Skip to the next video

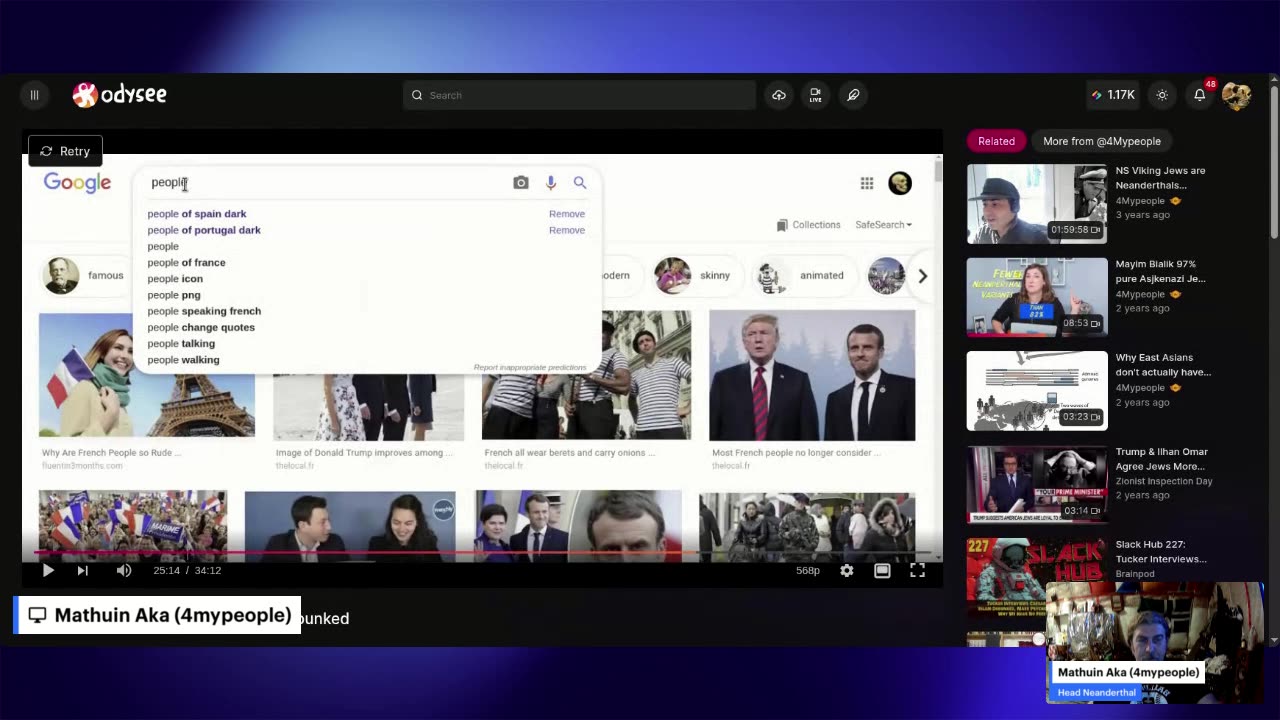pyautogui.click(x=83, y=570)
